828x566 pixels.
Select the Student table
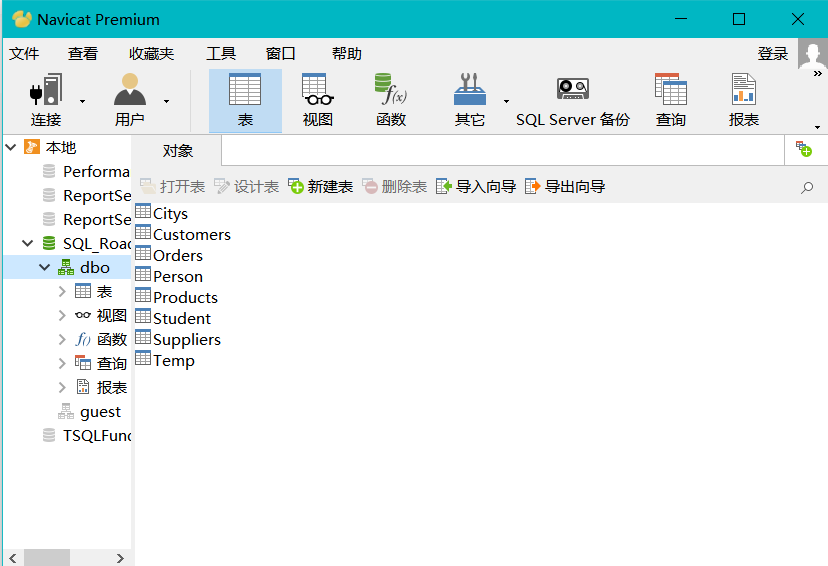coord(173,318)
